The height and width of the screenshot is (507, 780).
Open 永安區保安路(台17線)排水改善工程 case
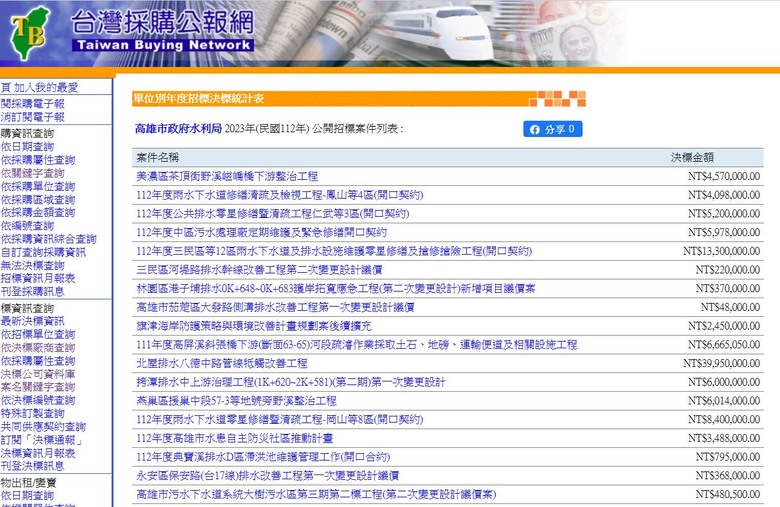(x=268, y=476)
